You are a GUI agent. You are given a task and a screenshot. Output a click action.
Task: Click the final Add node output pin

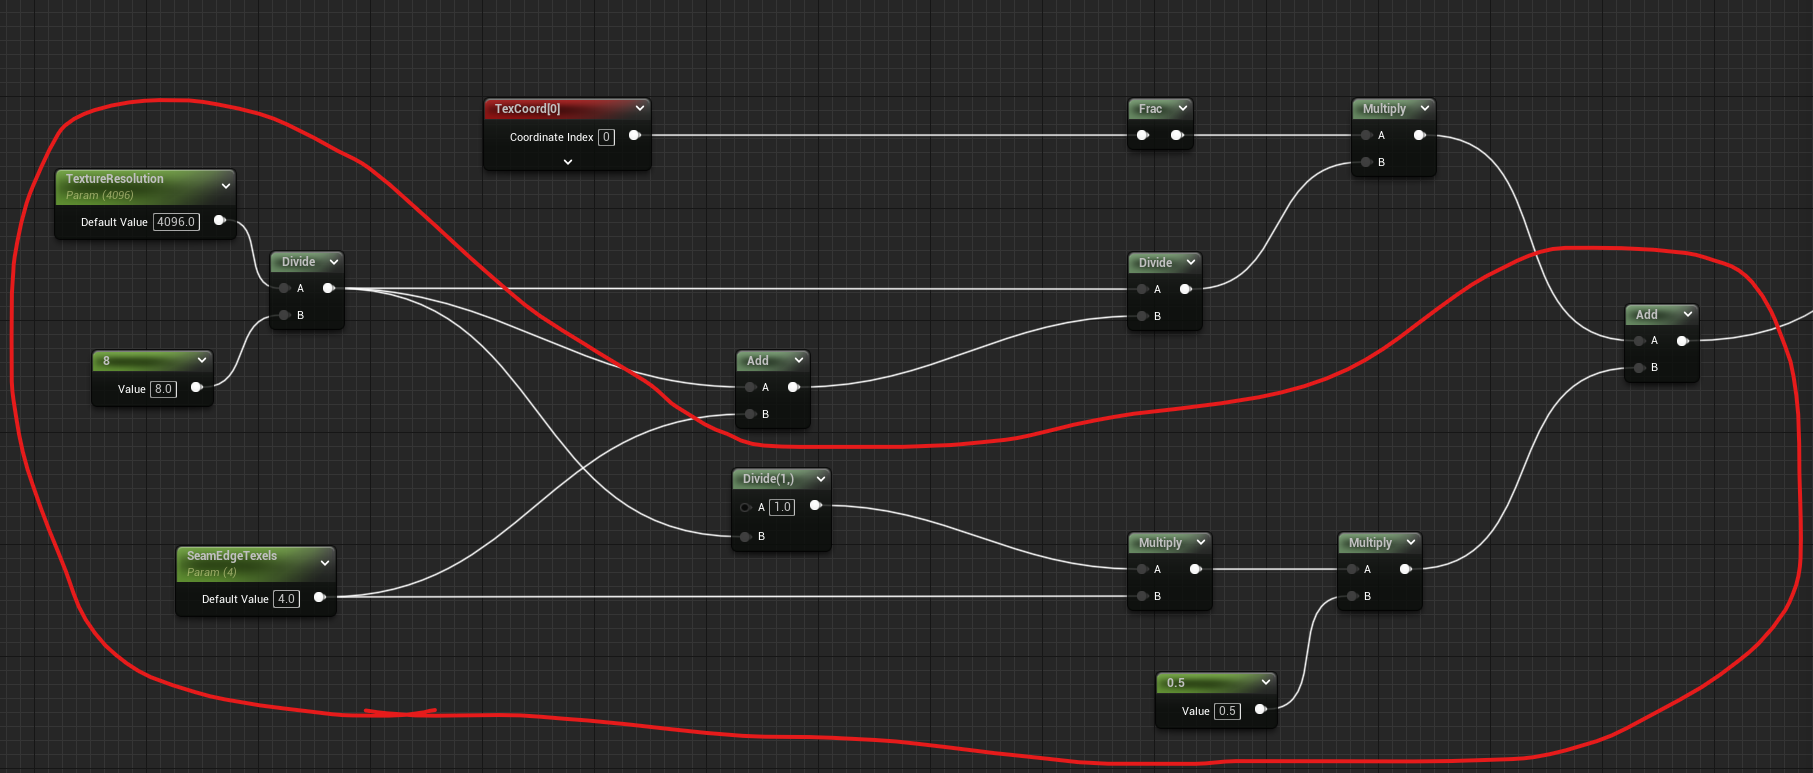click(x=1683, y=341)
